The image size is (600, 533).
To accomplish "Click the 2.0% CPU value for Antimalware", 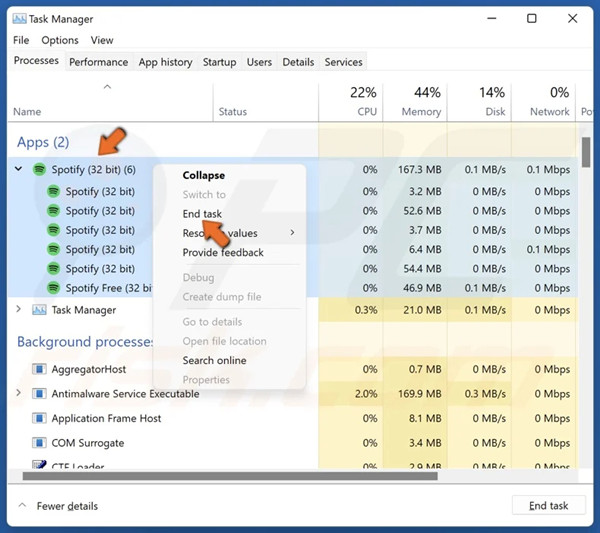I will (x=366, y=393).
